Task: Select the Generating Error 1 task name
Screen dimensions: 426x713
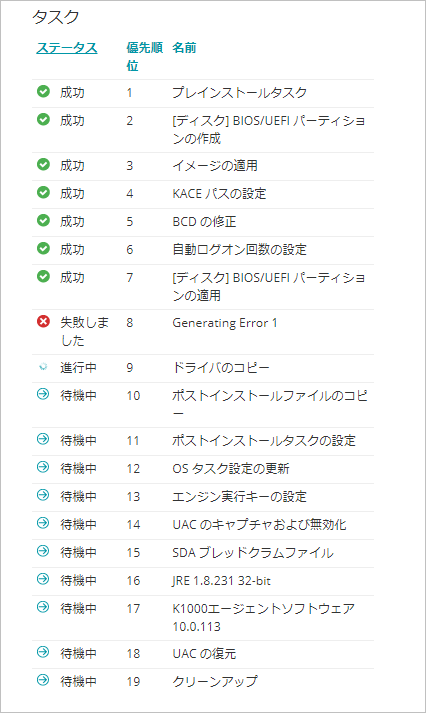Action: (x=225, y=323)
